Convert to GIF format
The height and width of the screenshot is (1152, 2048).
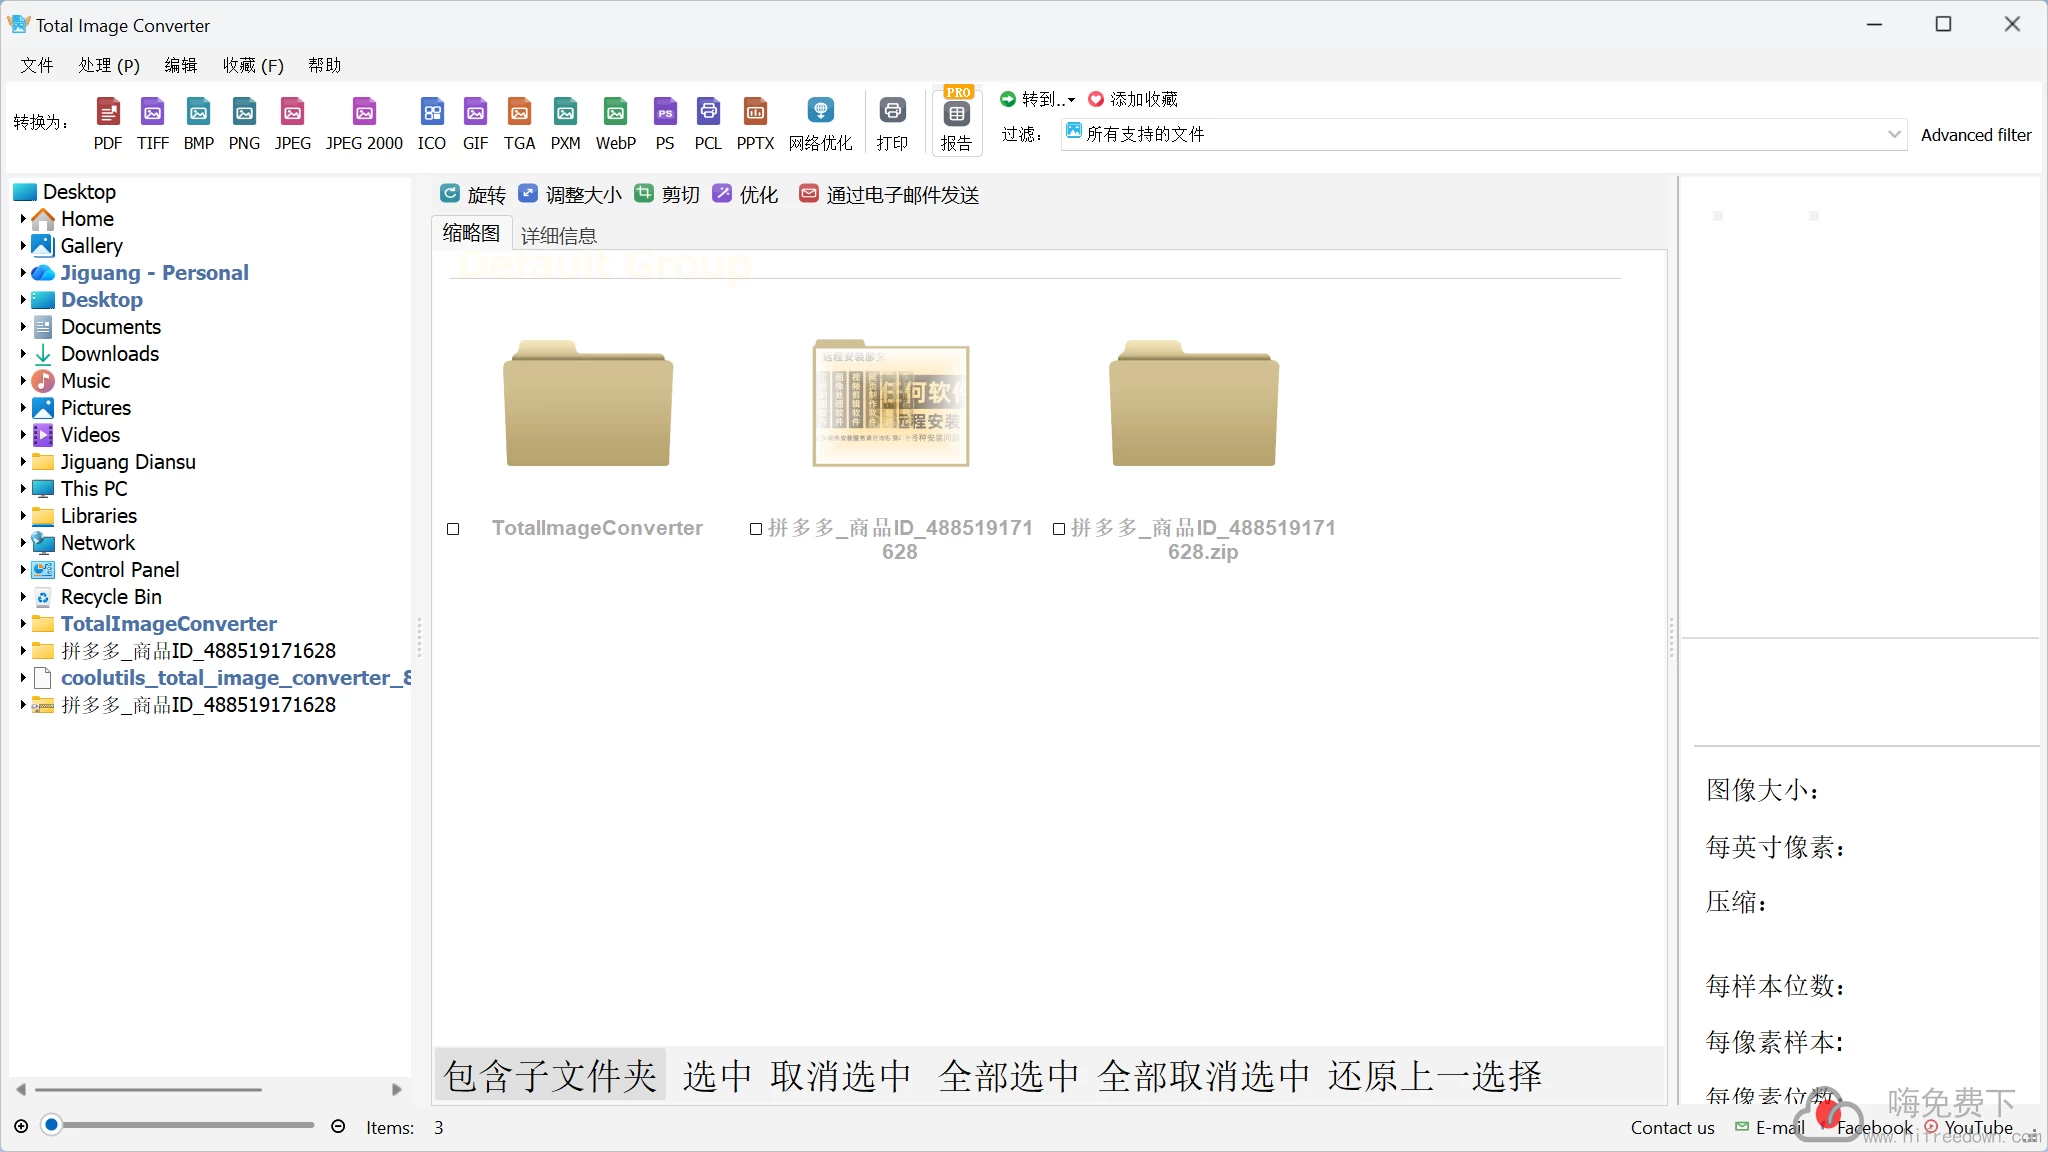click(x=476, y=123)
